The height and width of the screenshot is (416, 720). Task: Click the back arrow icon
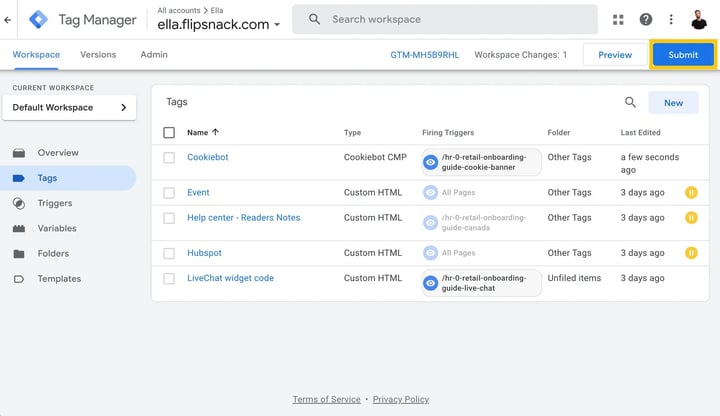pos(7,20)
